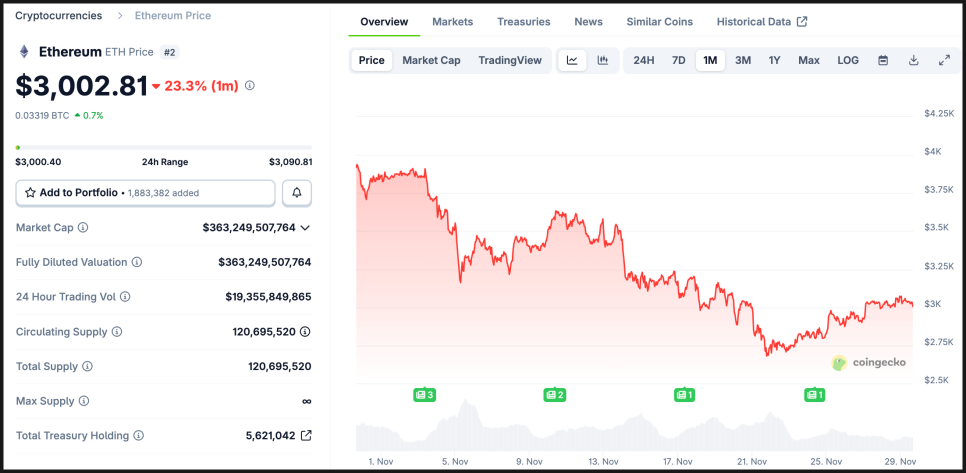
Task: Expand chart to fullscreen
Action: [x=944, y=60]
